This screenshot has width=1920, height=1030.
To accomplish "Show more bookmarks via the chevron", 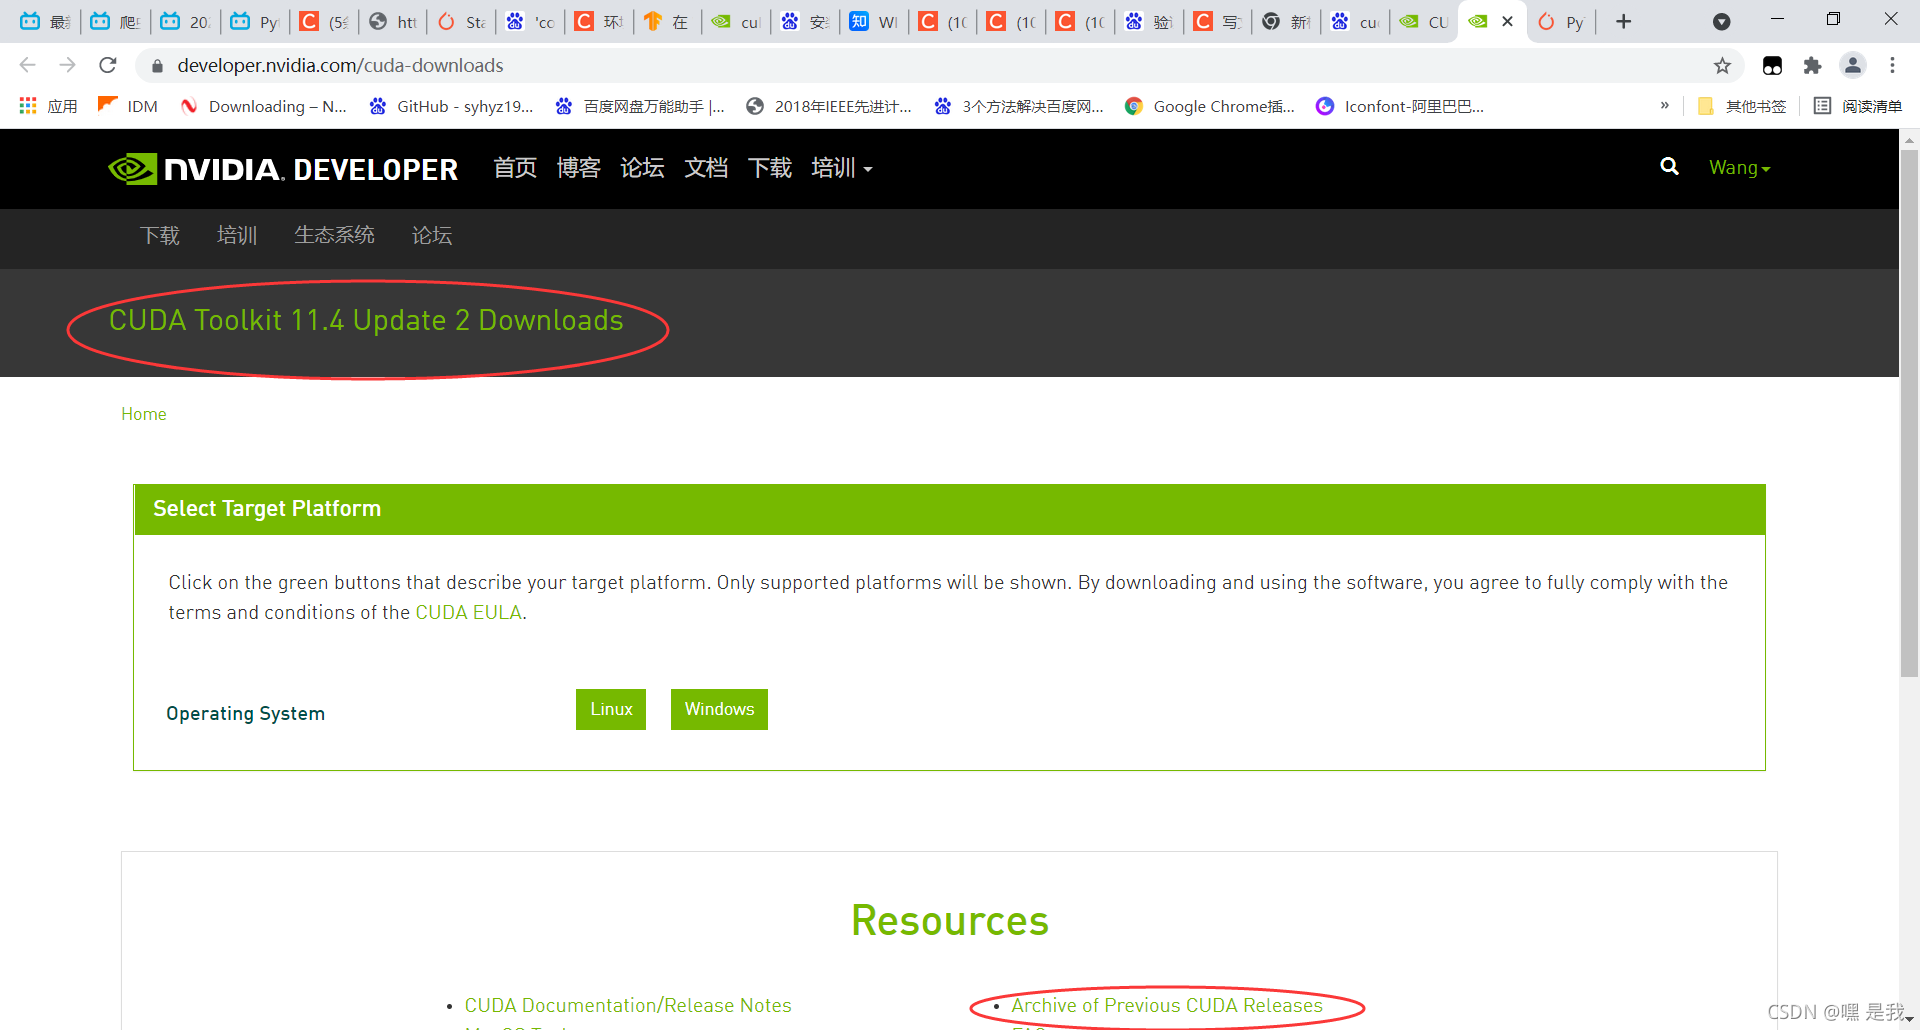I will click(x=1664, y=105).
